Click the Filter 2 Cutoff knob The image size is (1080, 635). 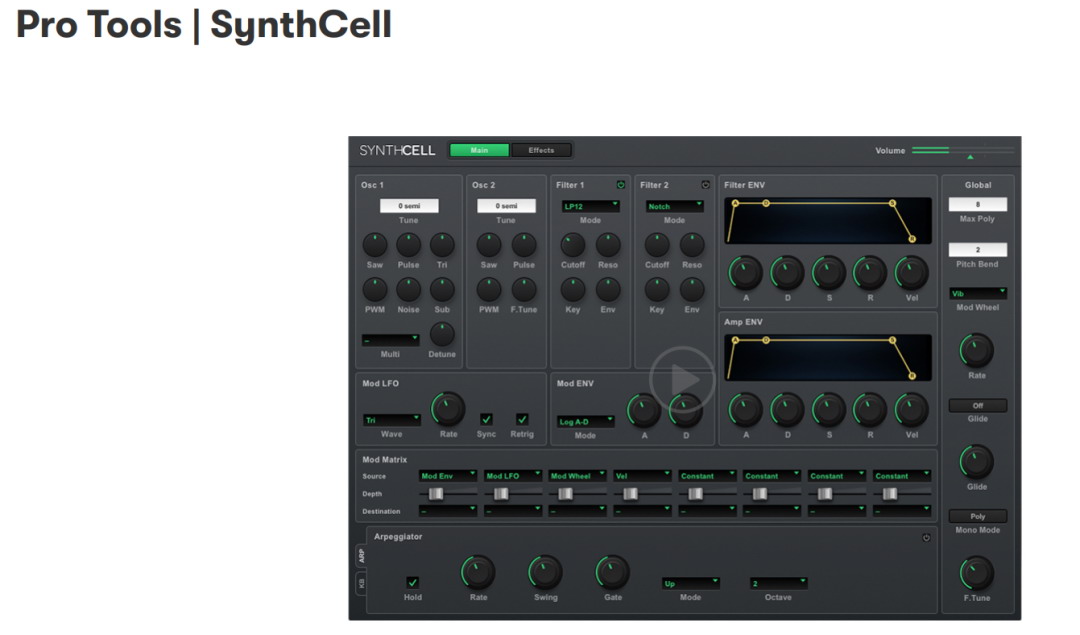click(x=657, y=244)
